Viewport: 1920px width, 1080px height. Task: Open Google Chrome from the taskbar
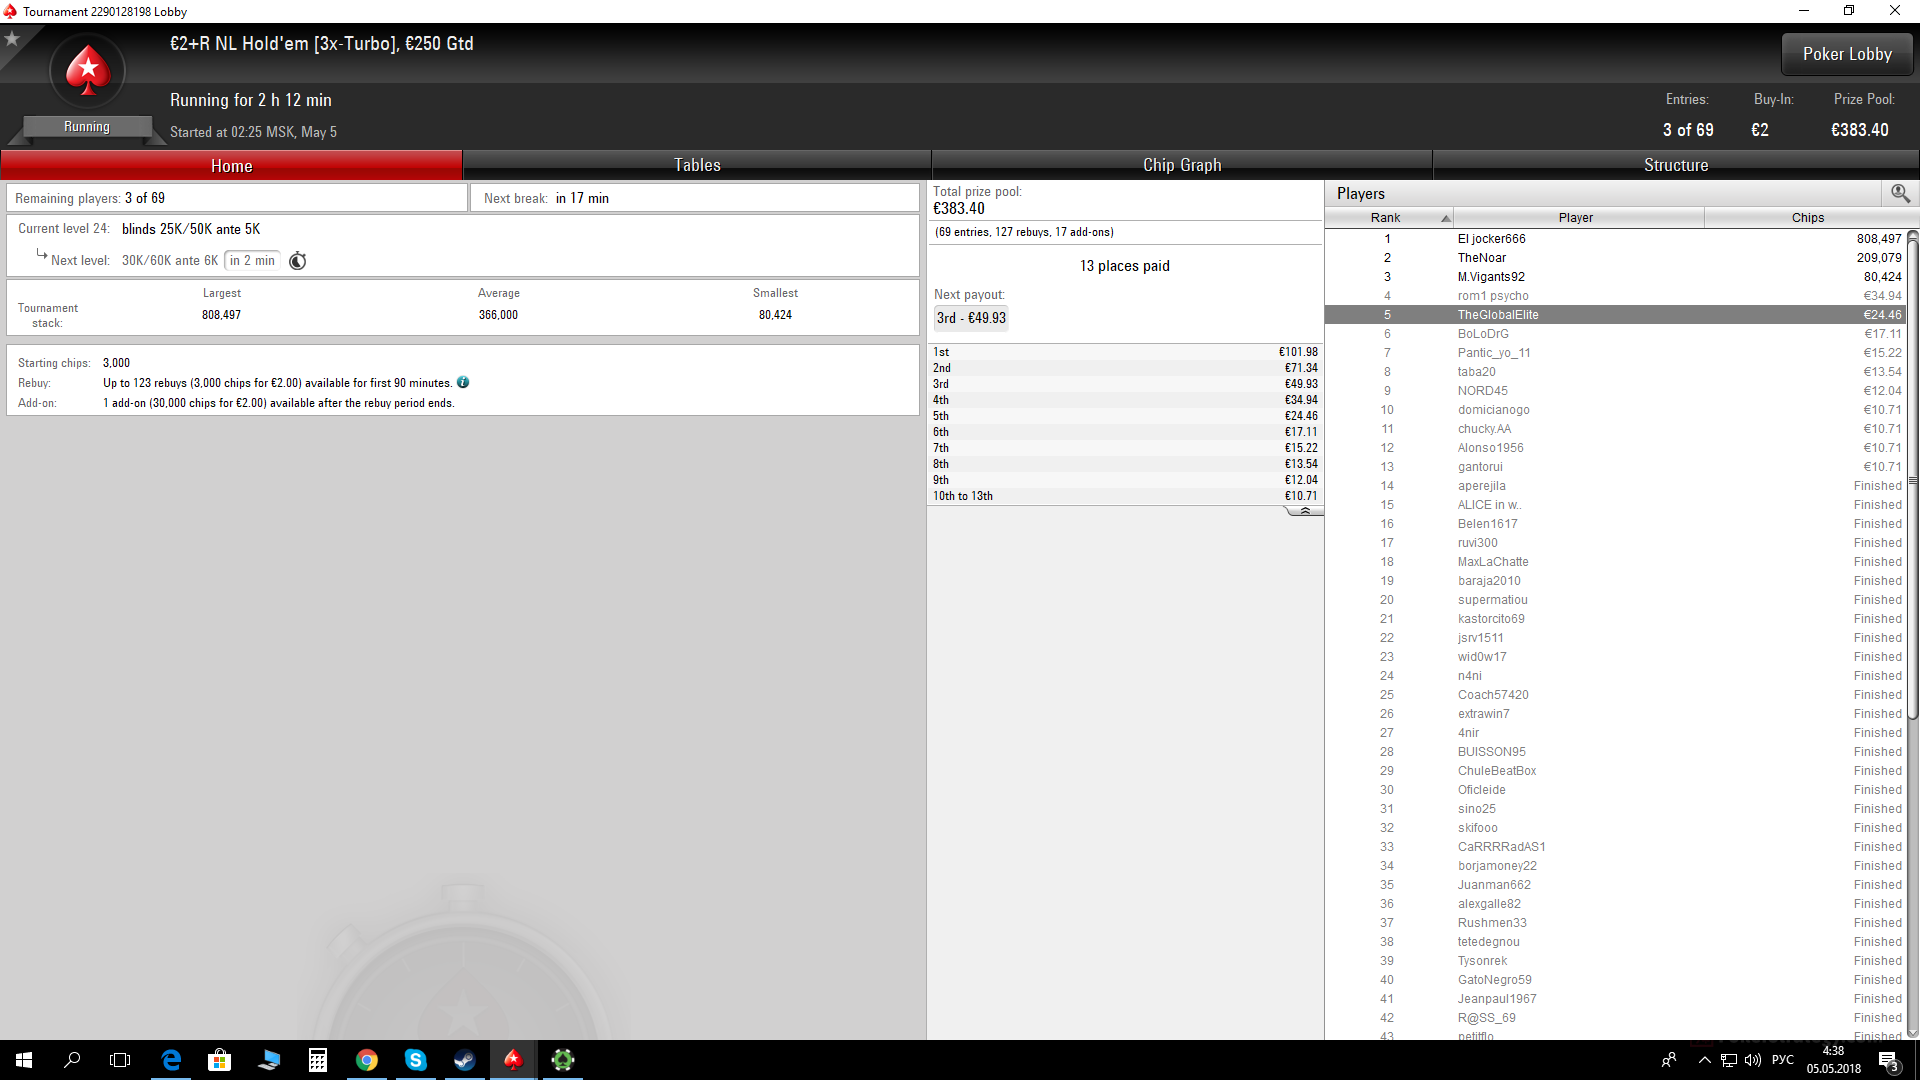coord(367,1060)
